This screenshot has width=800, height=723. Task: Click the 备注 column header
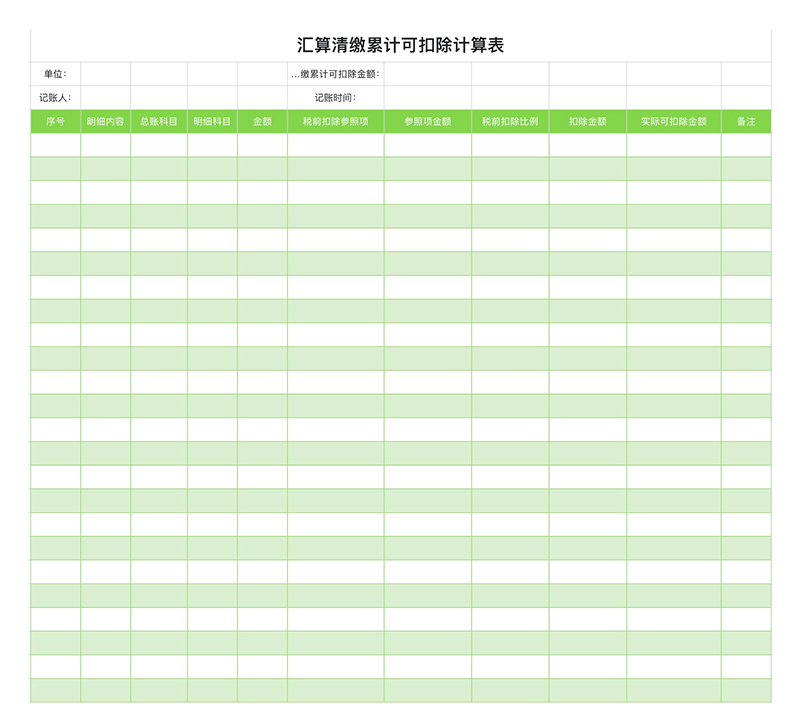pos(746,121)
